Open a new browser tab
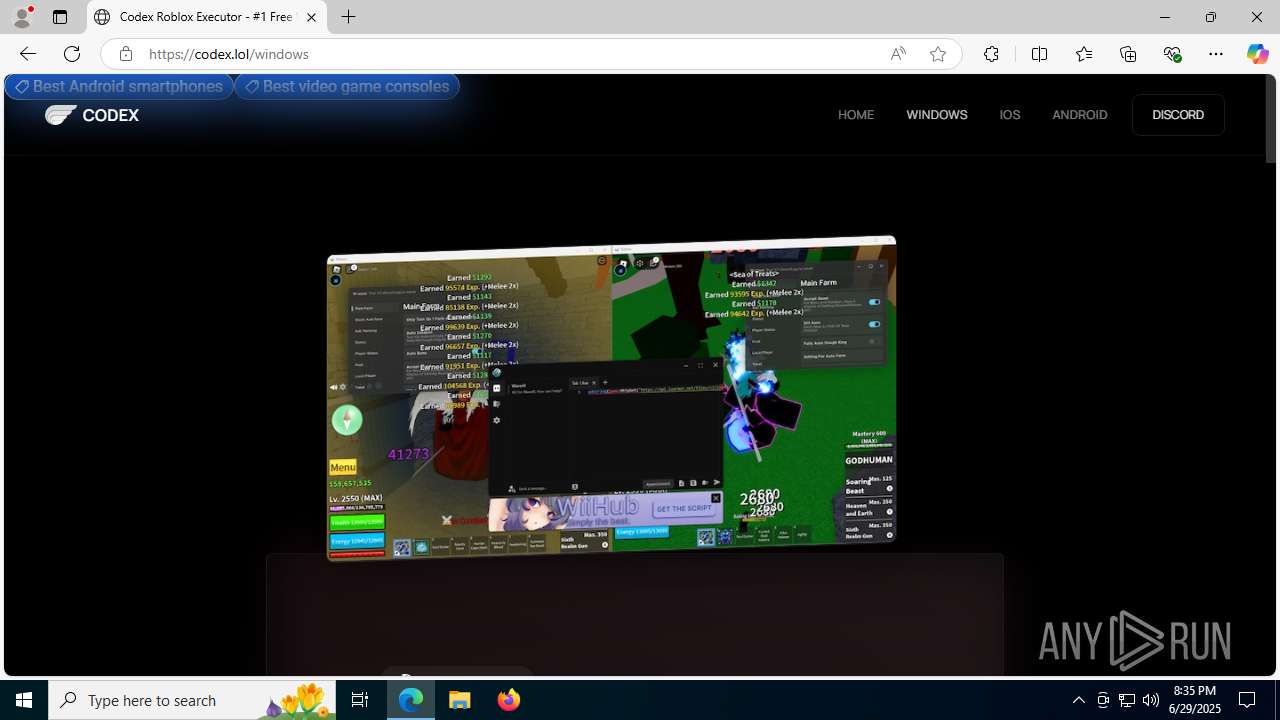 tap(348, 17)
